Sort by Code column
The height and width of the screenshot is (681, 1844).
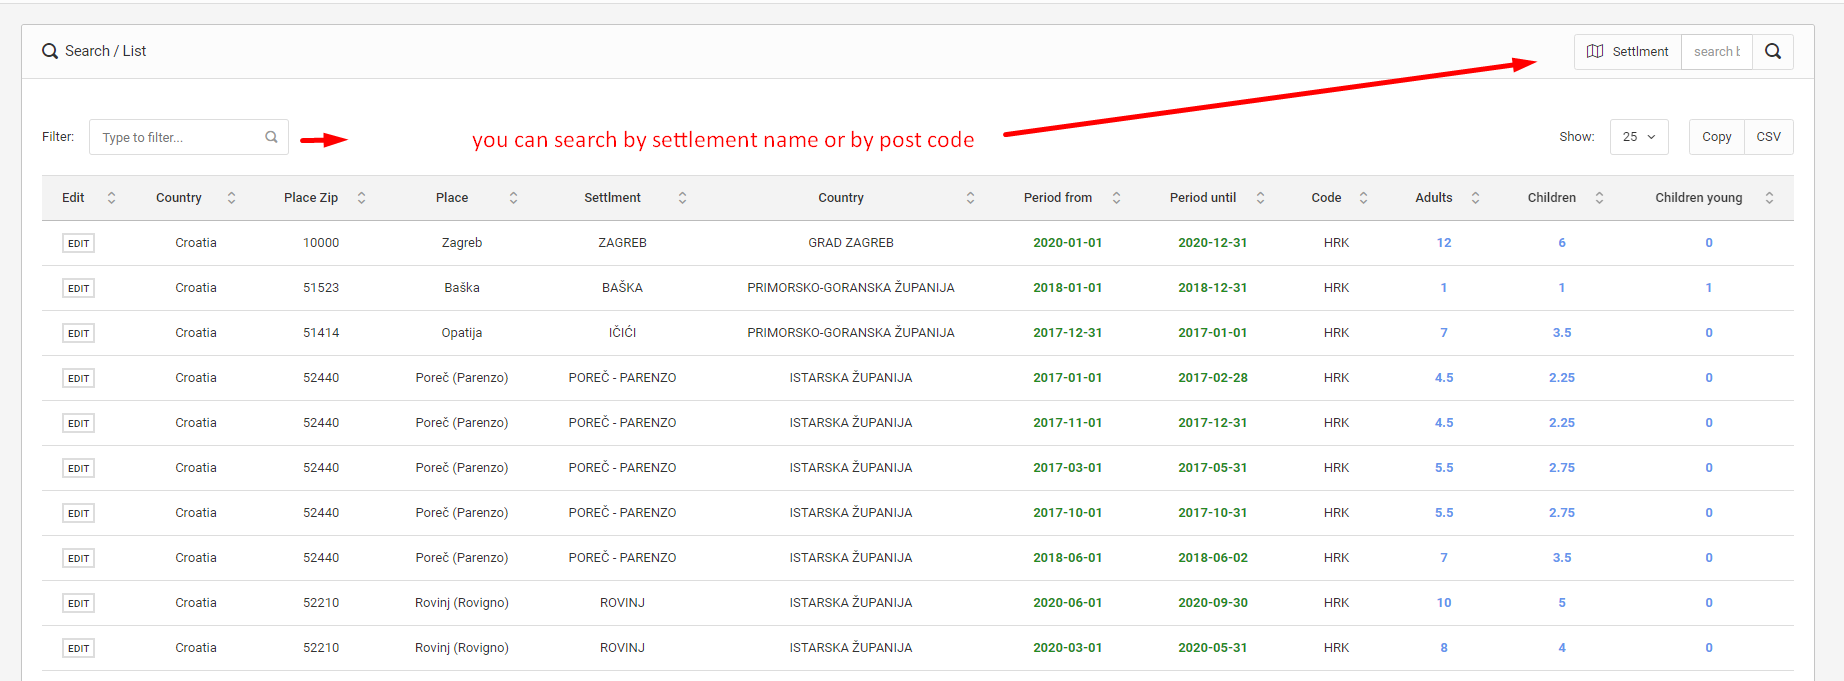[x=1363, y=198]
